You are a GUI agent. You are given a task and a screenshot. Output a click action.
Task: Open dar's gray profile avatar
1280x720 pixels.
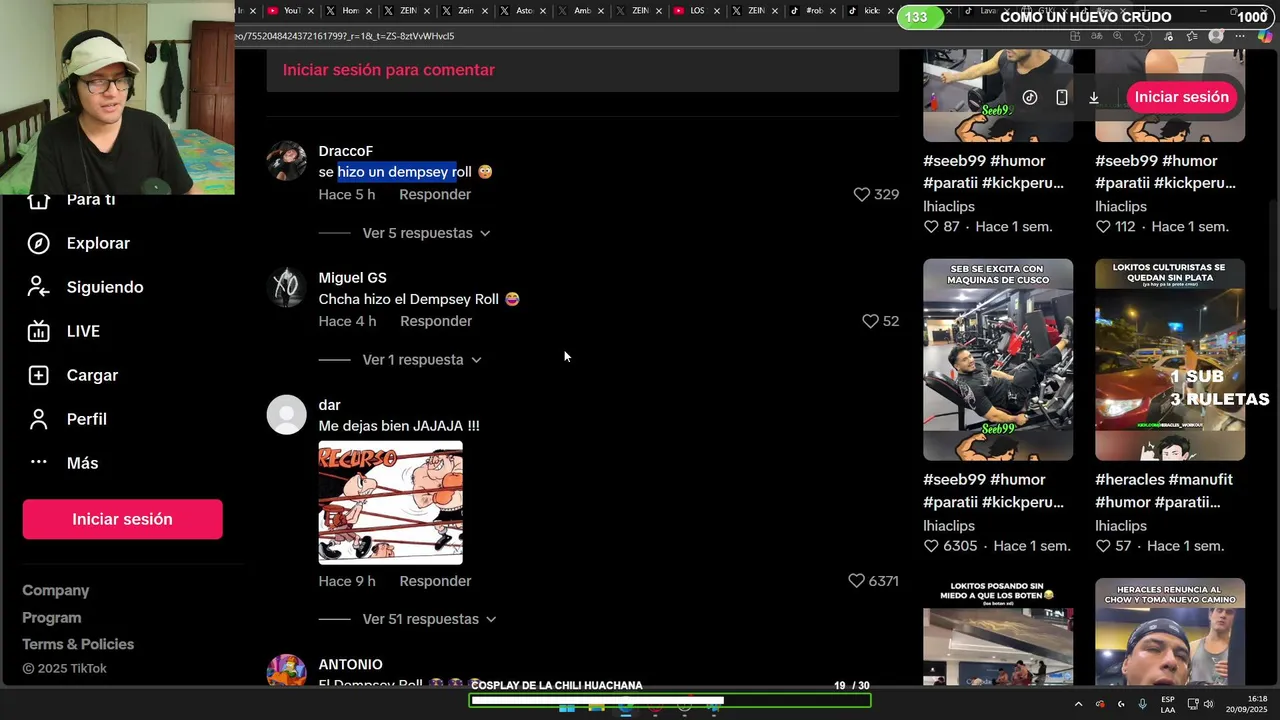point(286,414)
